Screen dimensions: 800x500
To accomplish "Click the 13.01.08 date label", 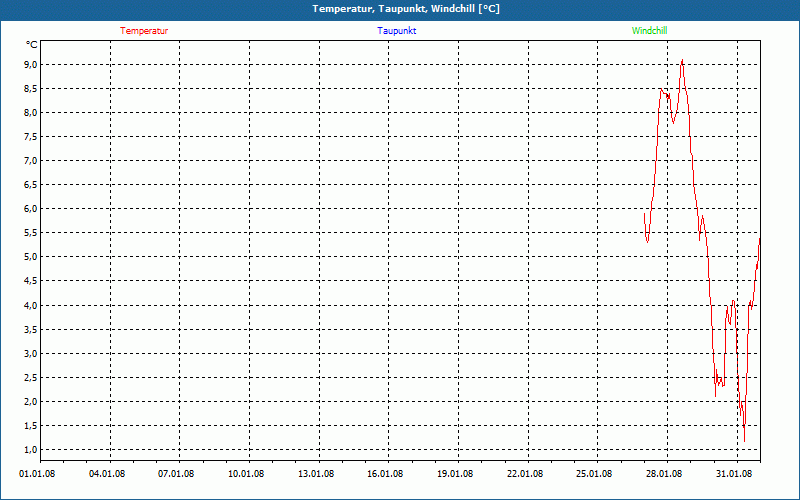I will click(316, 473).
